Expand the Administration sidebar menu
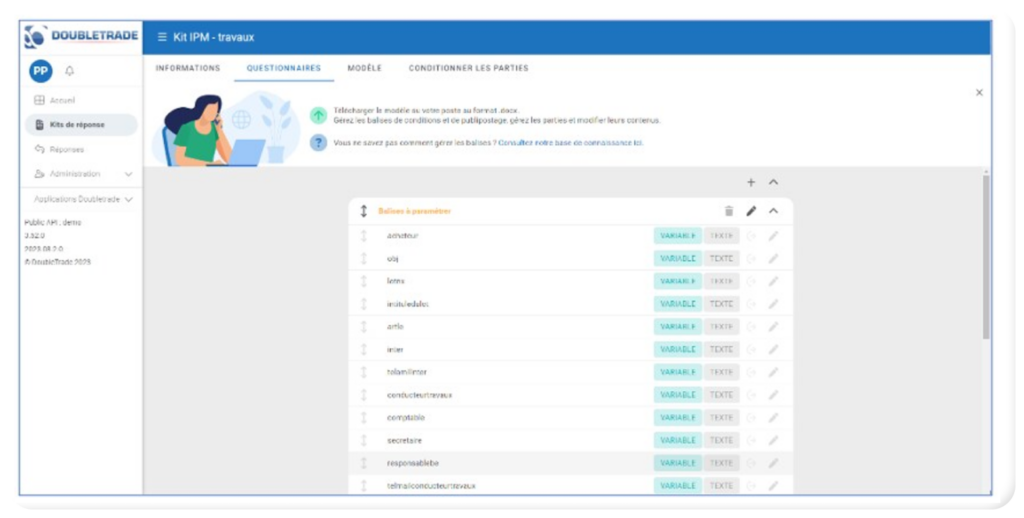Image resolution: width=1024 pixels, height=518 pixels. 128,174
